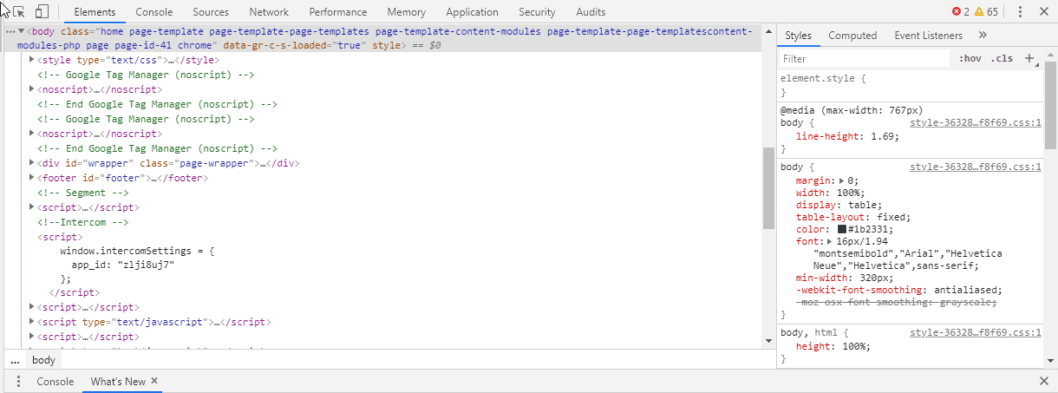Switch to the Network tab
Image resolution: width=1058 pixels, height=393 pixels.
[269, 12]
